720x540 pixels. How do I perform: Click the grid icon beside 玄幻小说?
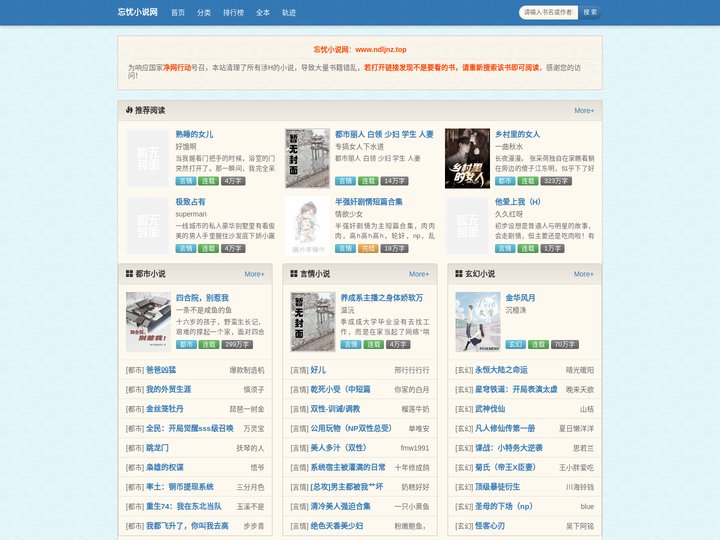[459, 274]
